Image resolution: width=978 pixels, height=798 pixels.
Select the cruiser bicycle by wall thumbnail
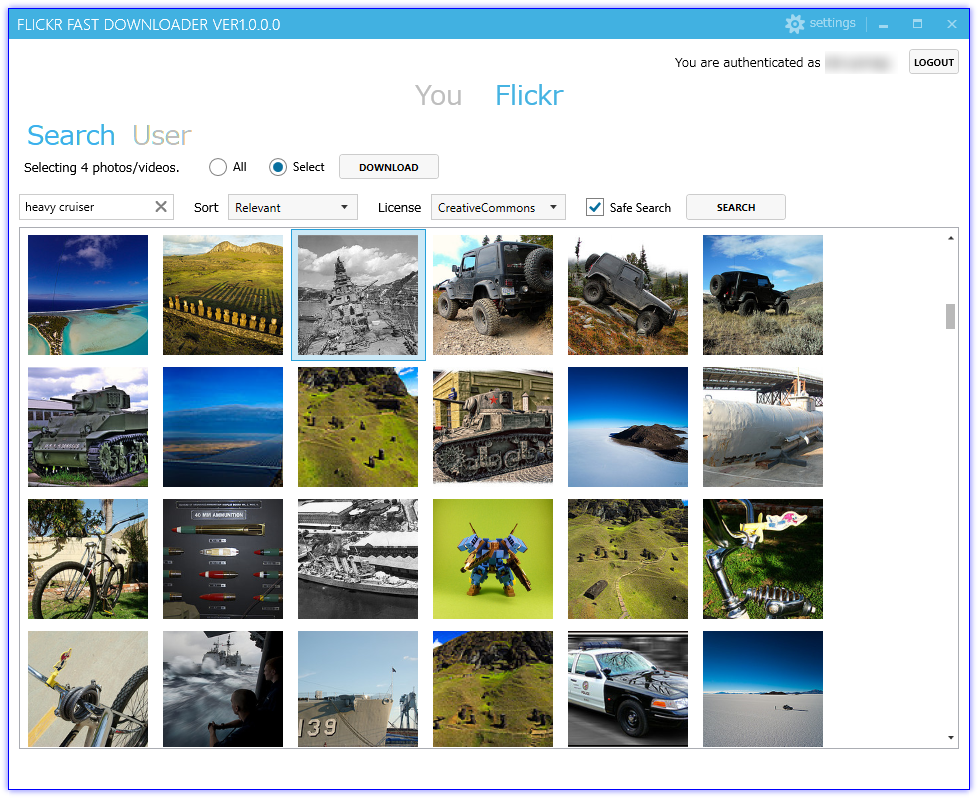click(88, 559)
